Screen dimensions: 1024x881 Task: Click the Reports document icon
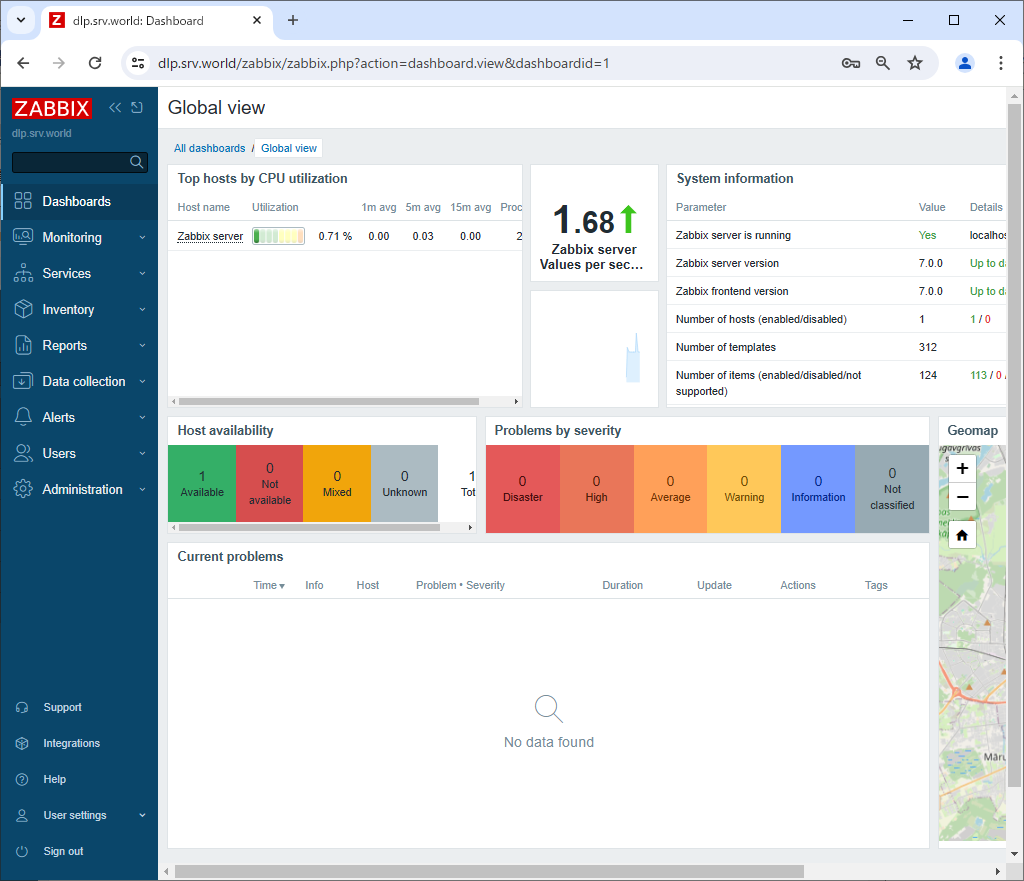(x=23, y=345)
